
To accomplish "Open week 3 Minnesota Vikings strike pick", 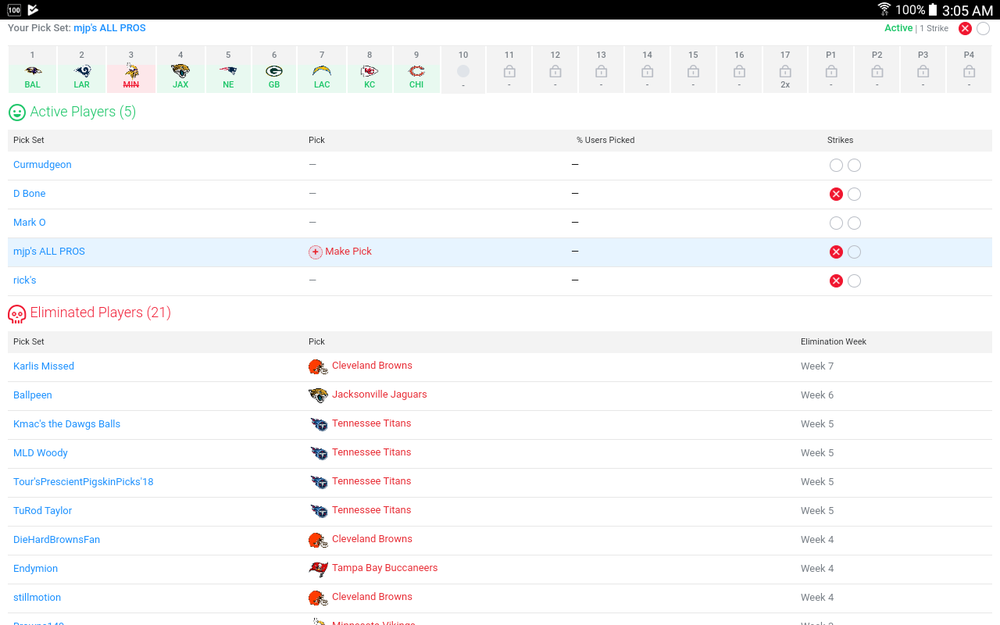I will (131, 70).
